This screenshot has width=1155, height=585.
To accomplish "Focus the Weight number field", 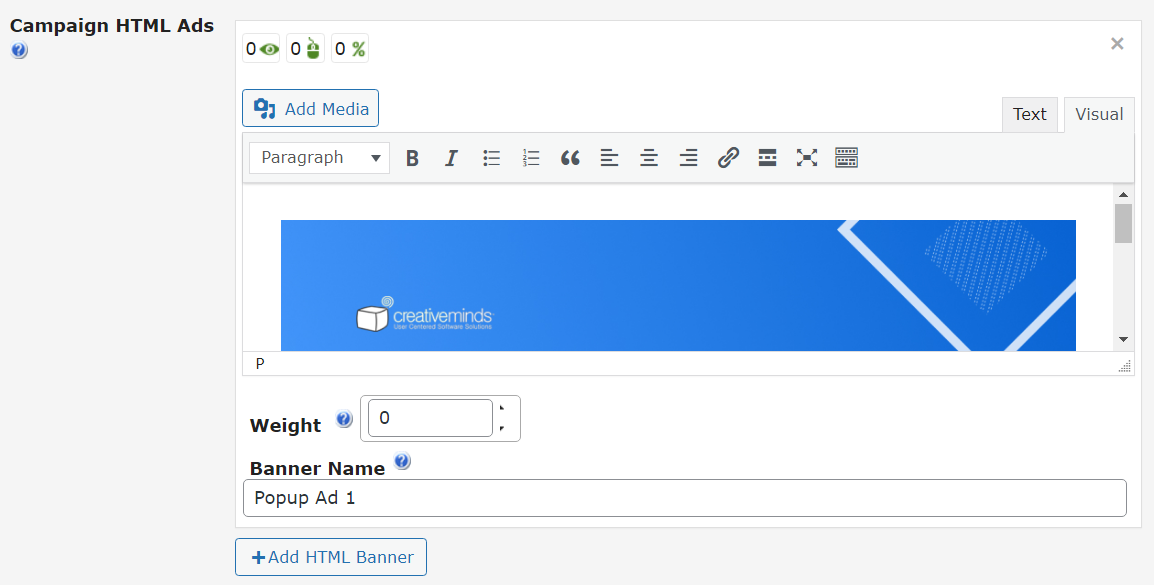I will [x=430, y=418].
